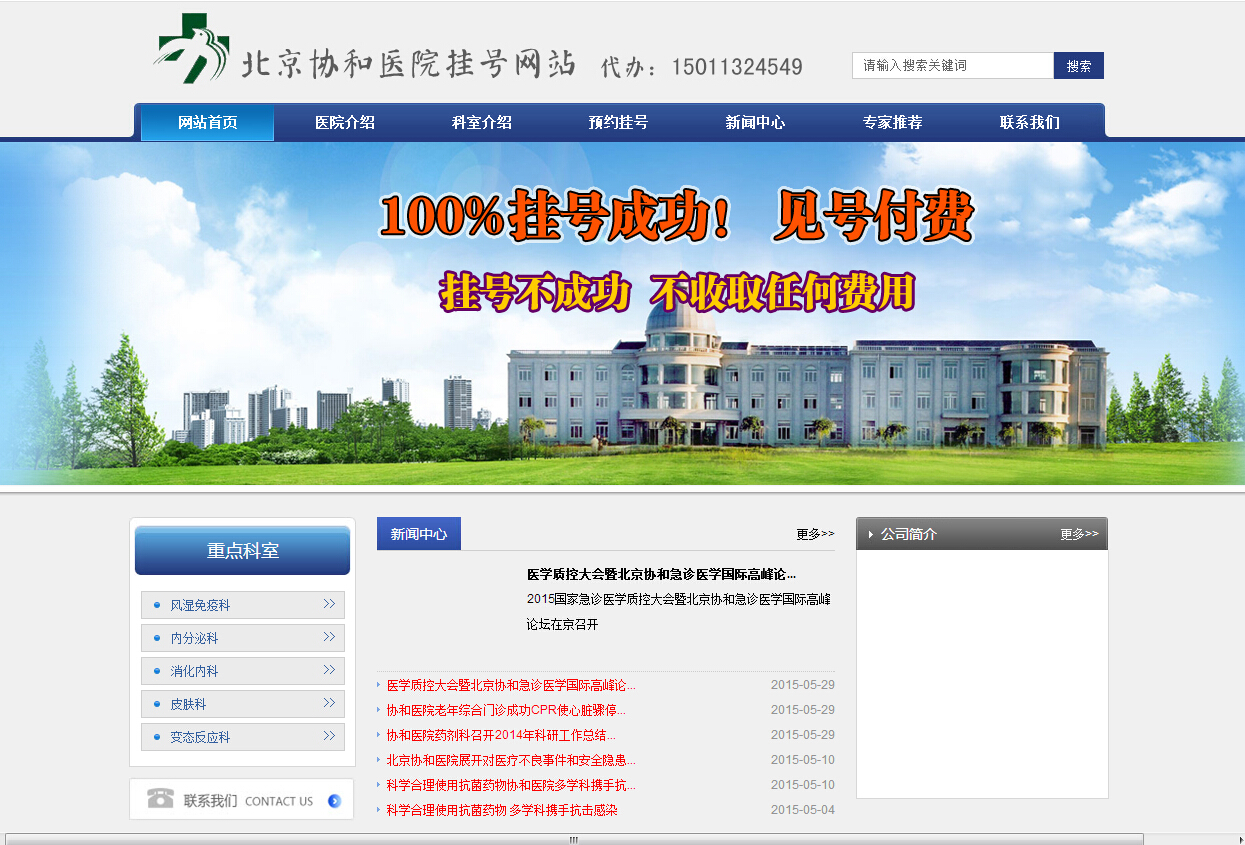1245x845 pixels.
Task: Click the 2015-05-04 date on the last news row
Action: 803,810
